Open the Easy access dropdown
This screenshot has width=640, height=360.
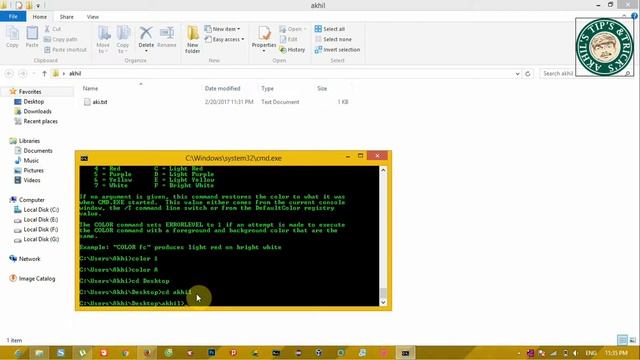point(224,39)
